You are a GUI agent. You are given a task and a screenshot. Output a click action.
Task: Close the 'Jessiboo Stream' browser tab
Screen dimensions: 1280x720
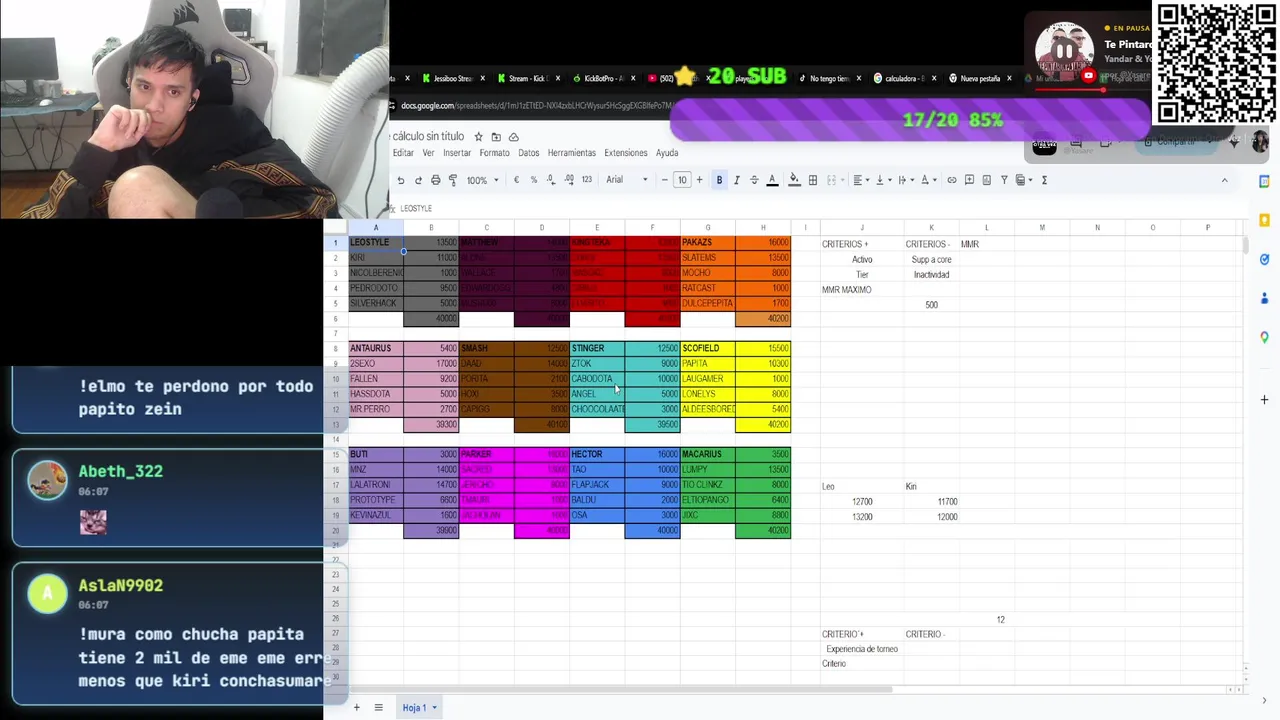482,78
